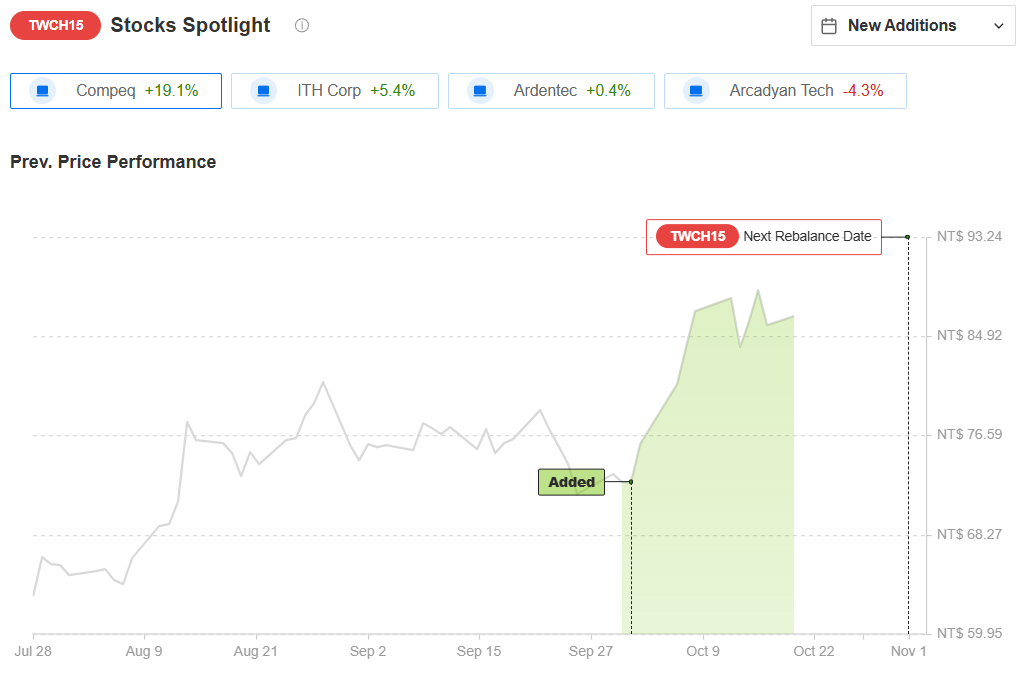Click the info icon beside Stocks Spotlight

pos(302,26)
